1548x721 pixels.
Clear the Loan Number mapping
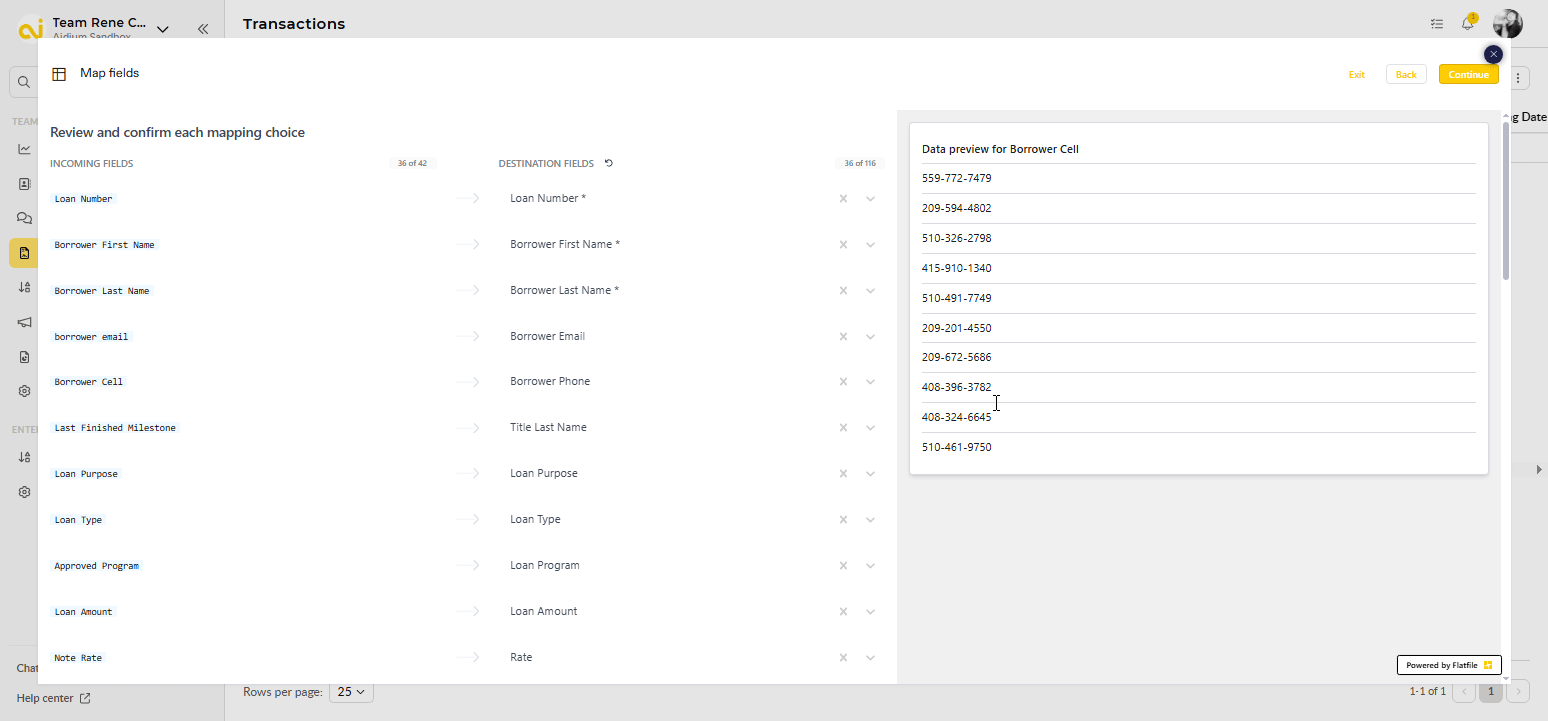[x=843, y=199]
